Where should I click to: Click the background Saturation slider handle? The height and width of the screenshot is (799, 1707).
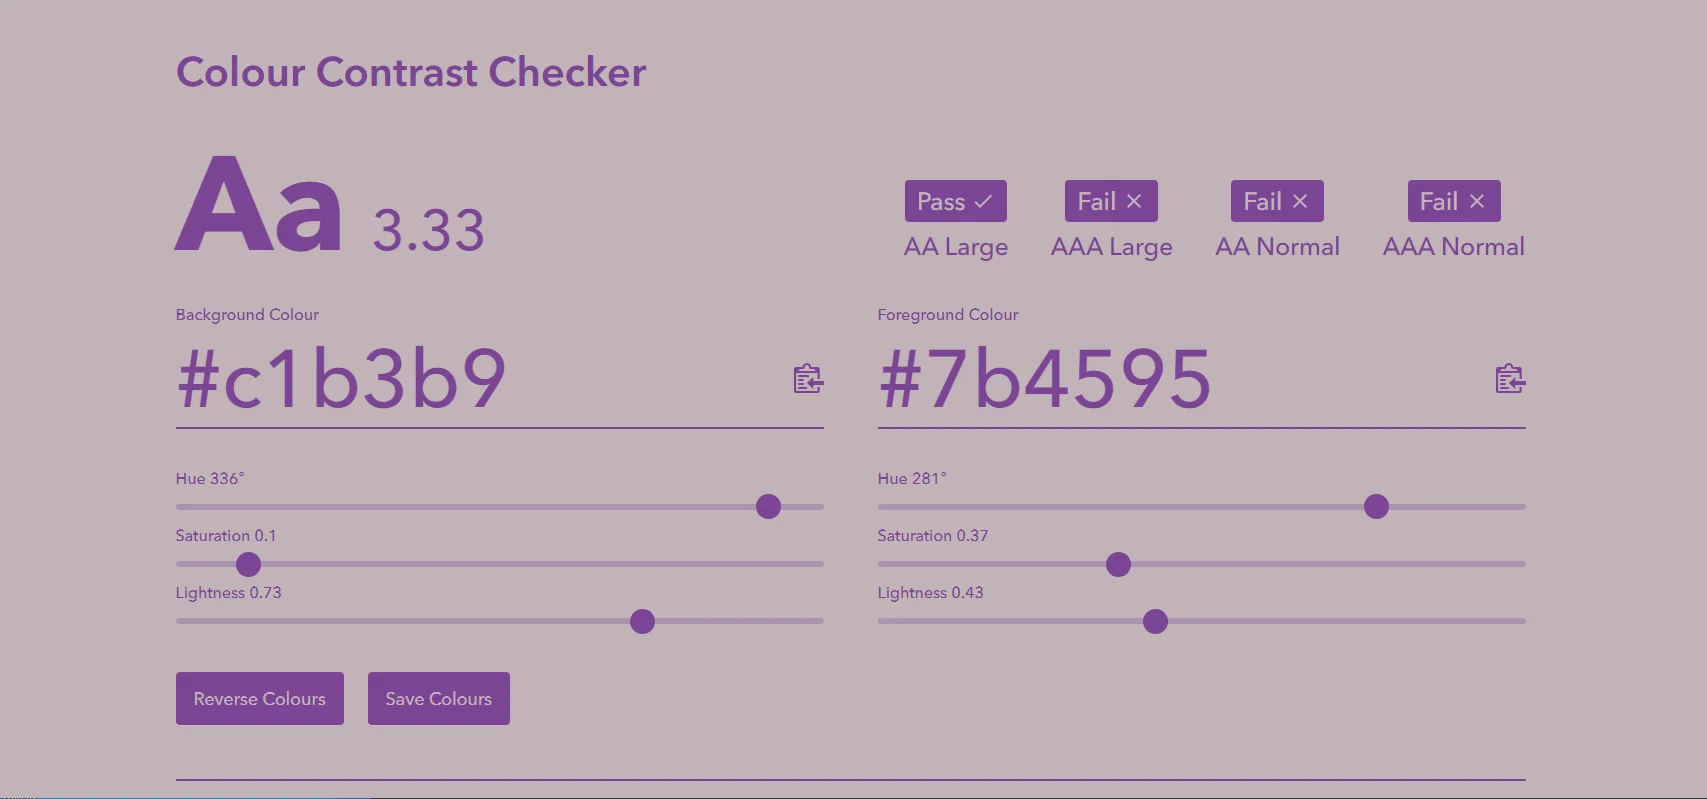[248, 564]
